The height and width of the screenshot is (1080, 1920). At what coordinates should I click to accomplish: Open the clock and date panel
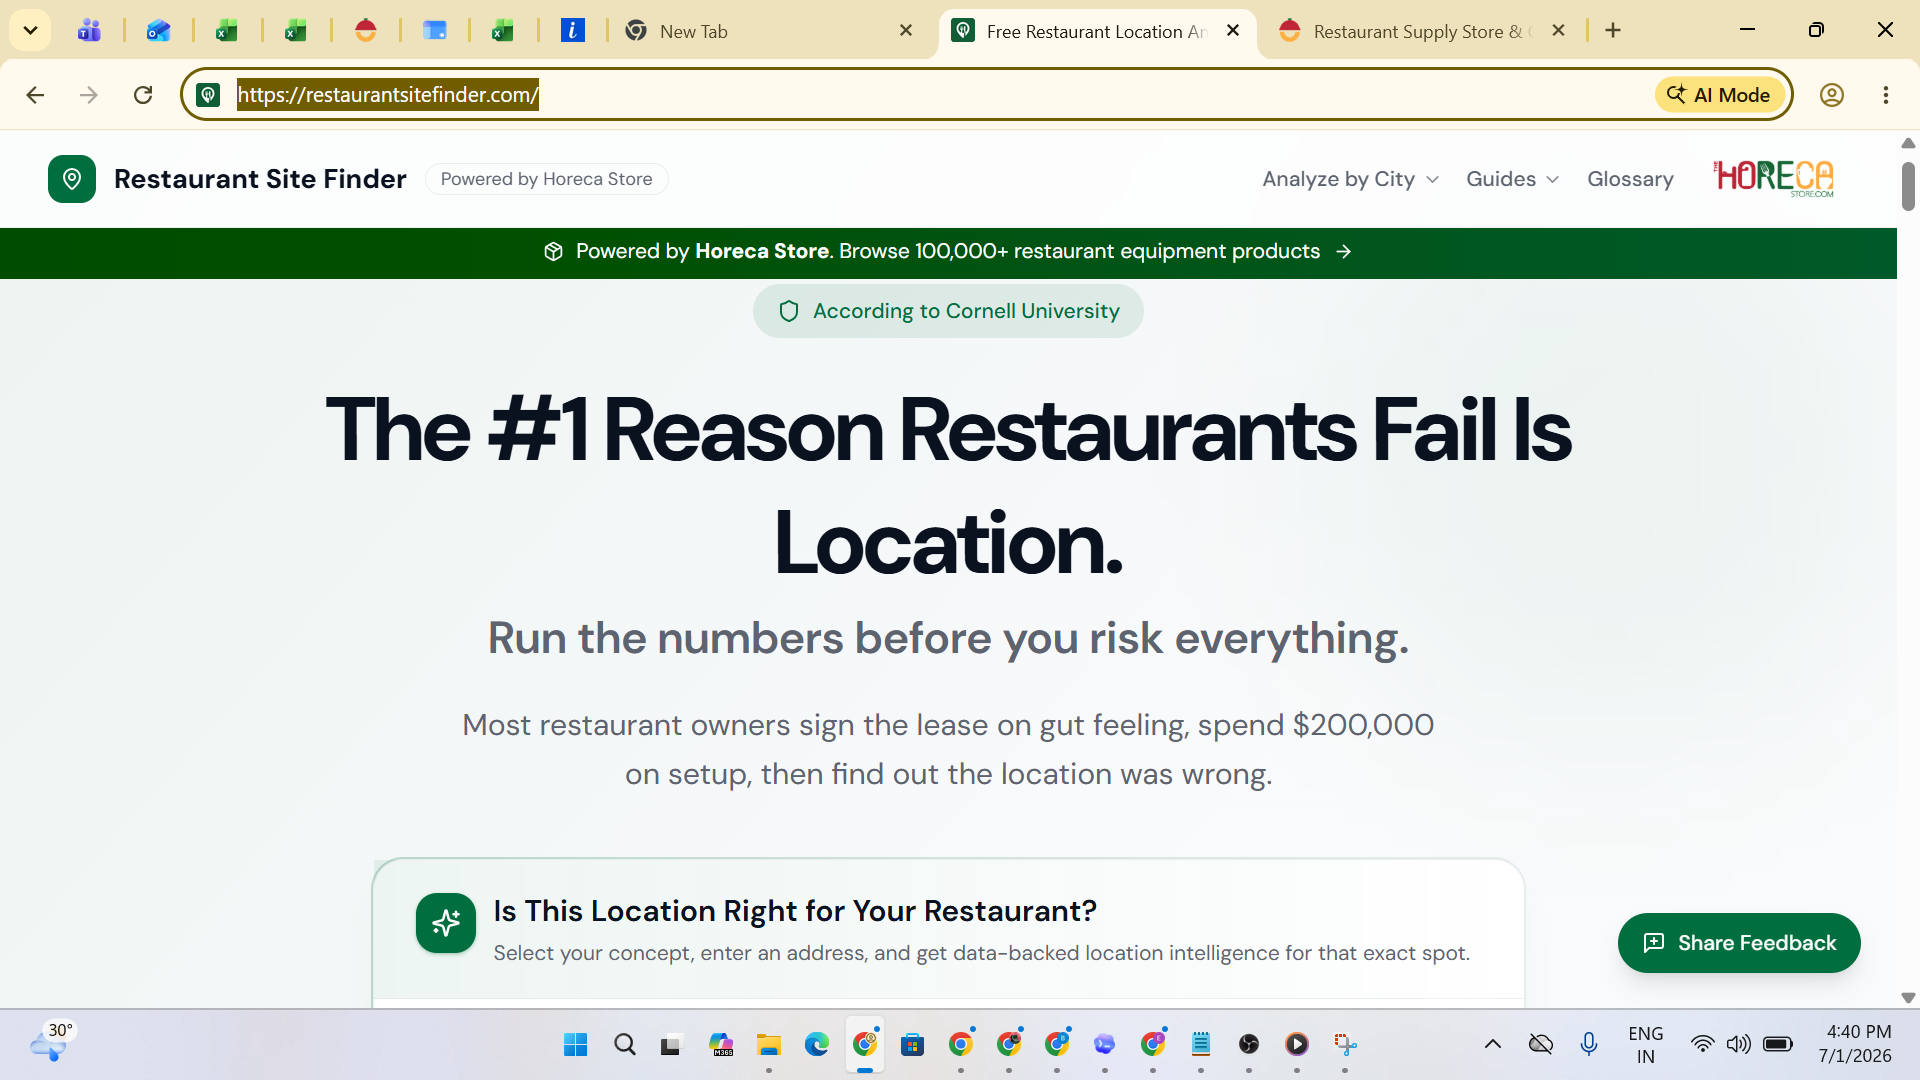coord(1855,1044)
